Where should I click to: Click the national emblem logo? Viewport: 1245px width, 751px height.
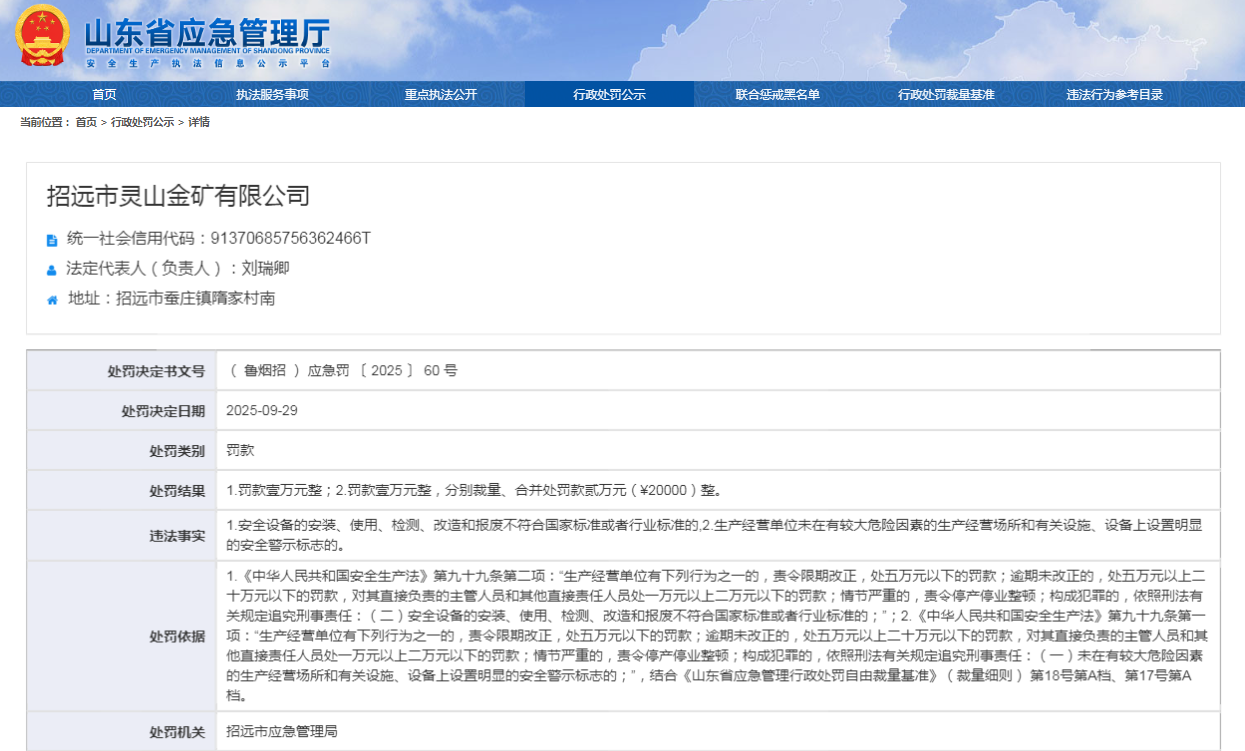[42, 36]
